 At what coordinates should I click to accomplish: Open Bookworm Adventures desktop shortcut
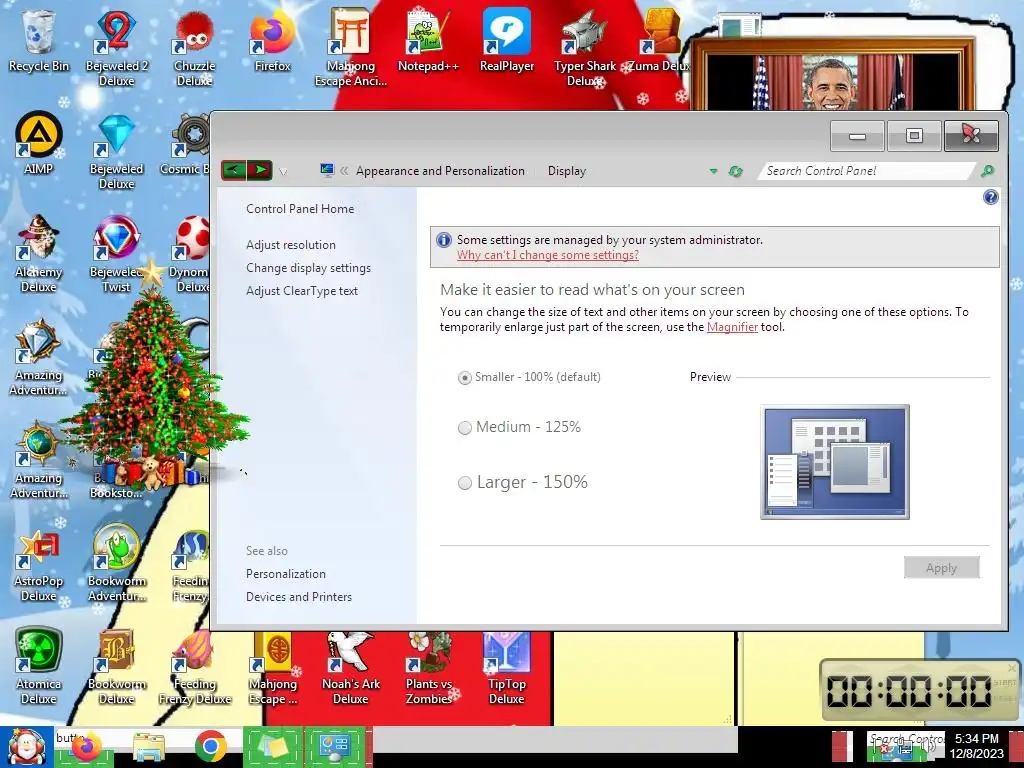117,564
